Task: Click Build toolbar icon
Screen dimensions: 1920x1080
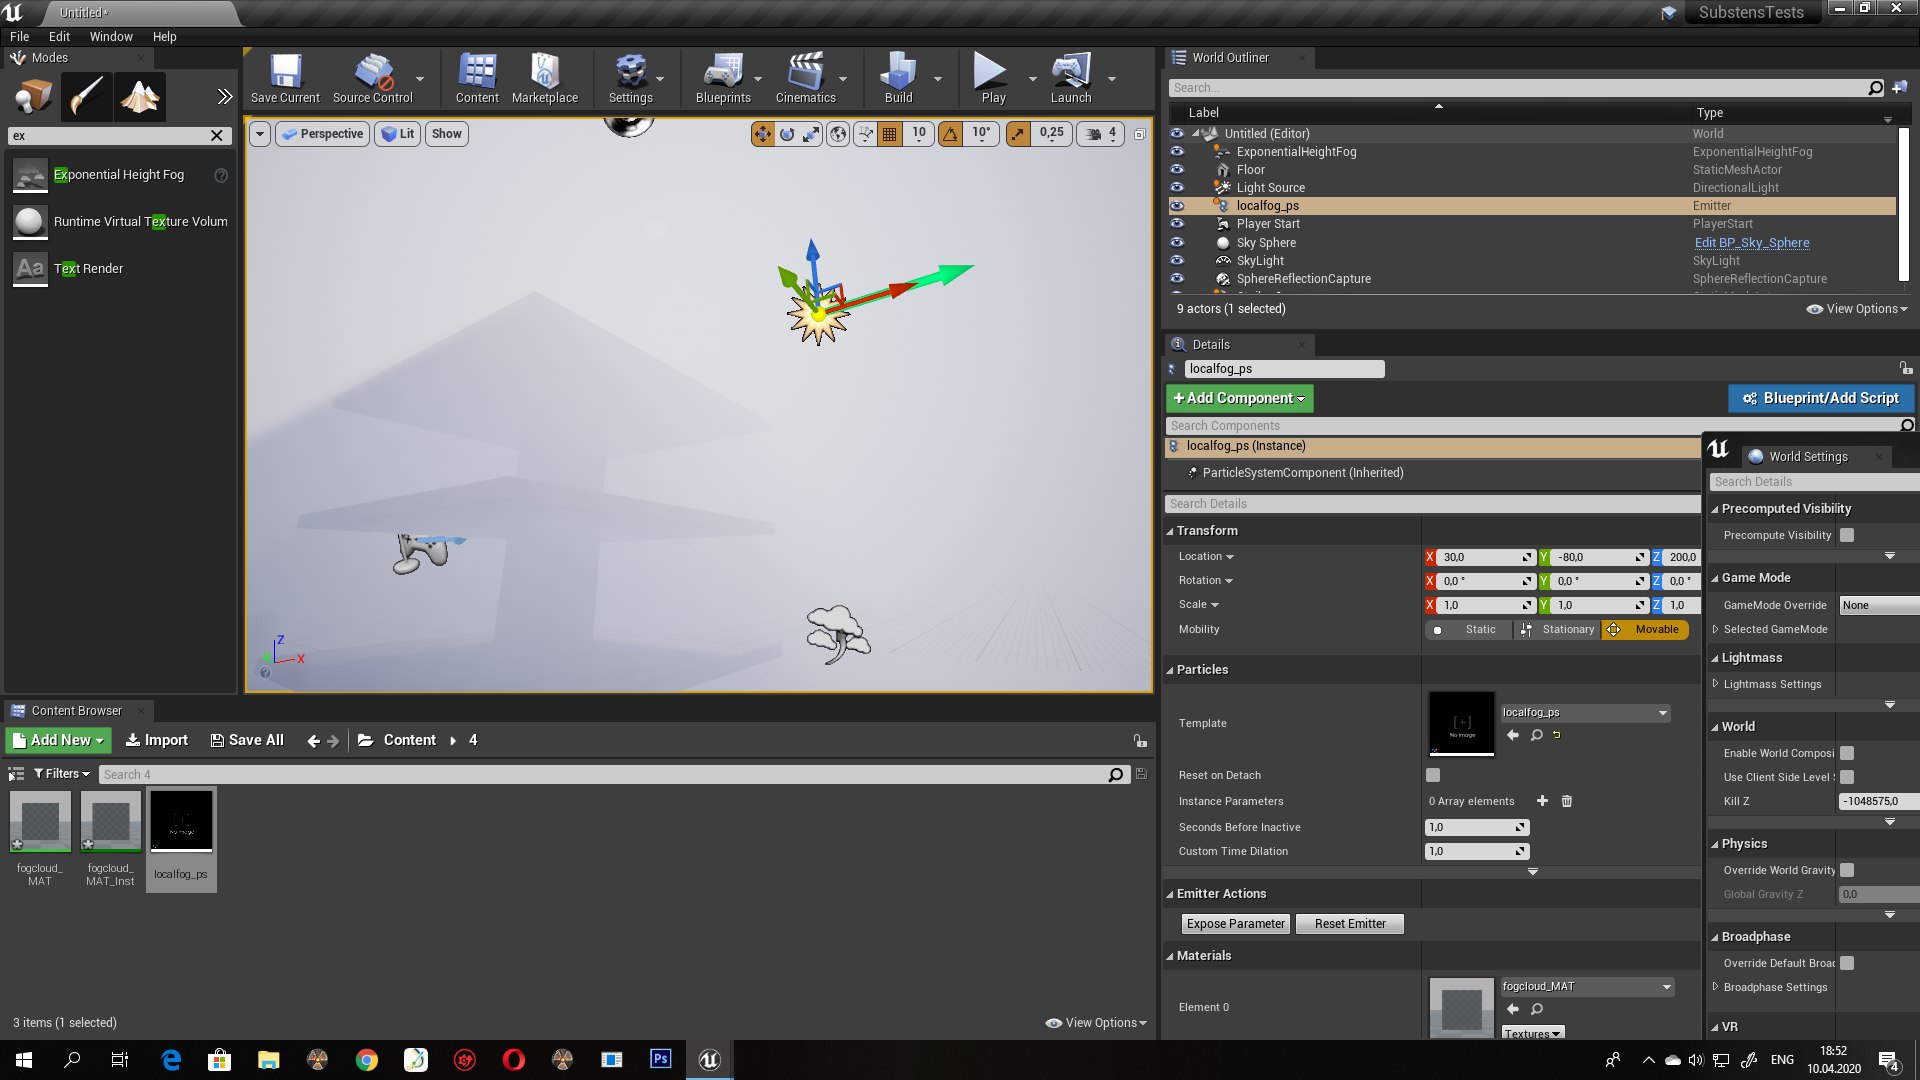Action: tap(898, 78)
